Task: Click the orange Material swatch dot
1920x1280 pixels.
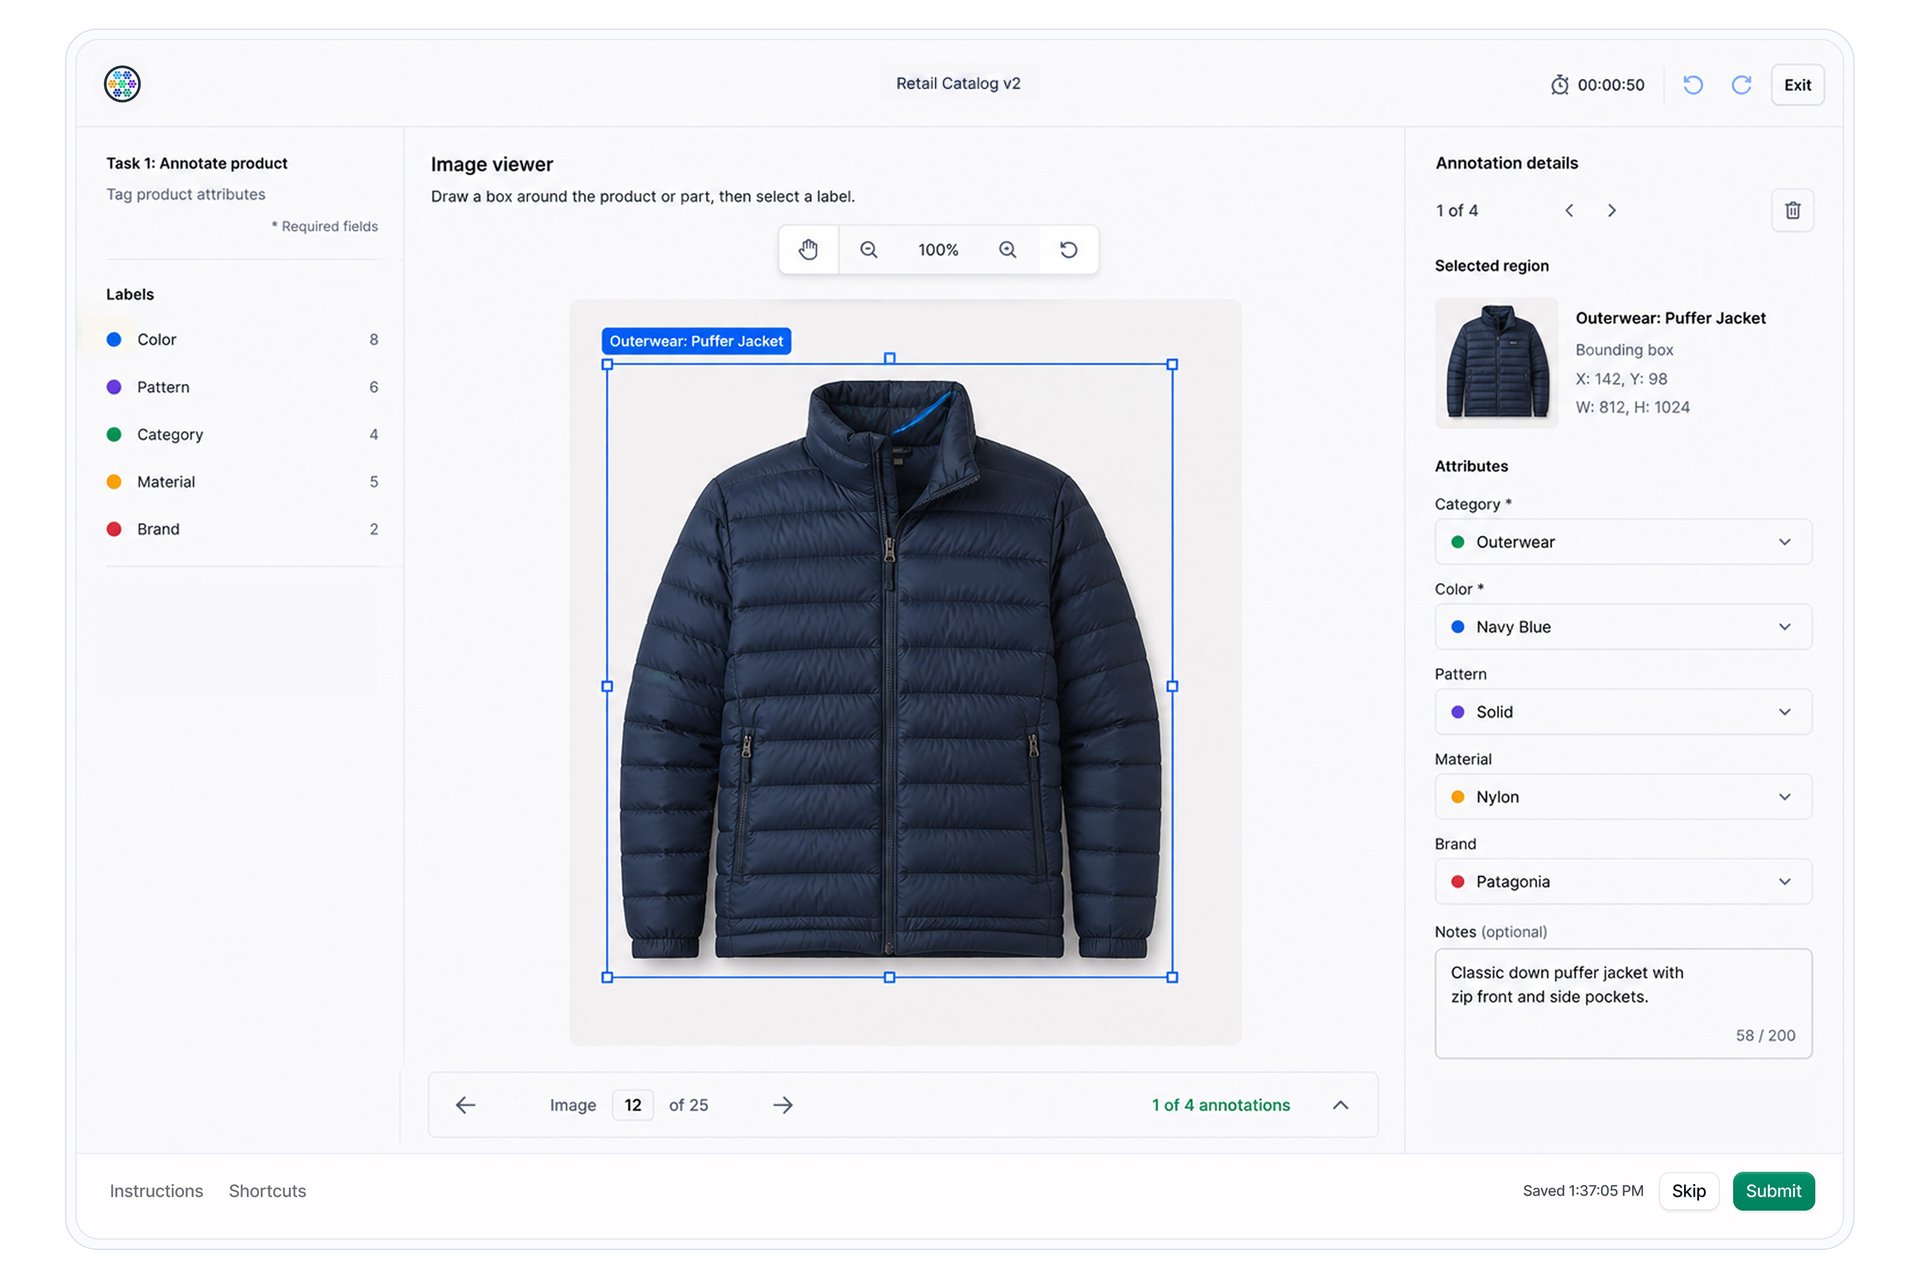Action: 114,482
